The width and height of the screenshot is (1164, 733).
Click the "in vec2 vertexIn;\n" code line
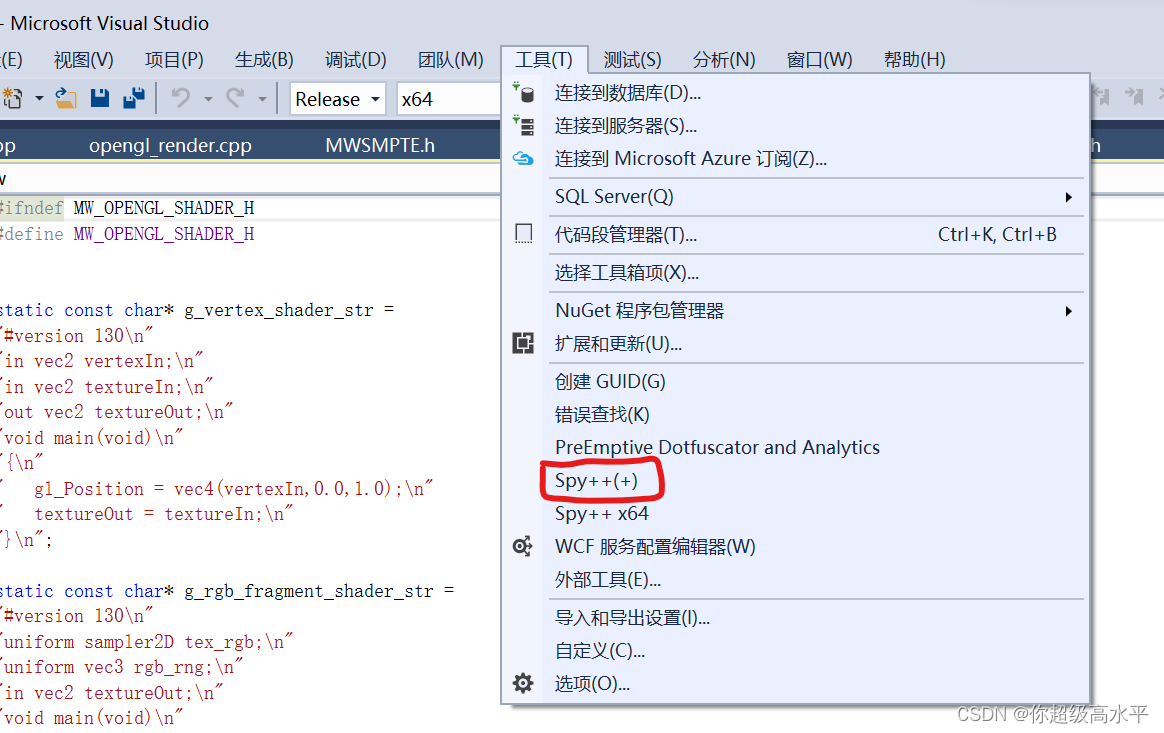point(102,361)
